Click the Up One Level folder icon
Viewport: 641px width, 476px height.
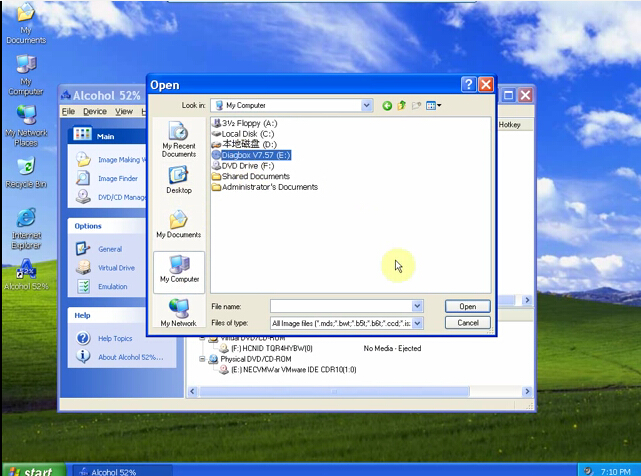pos(401,106)
